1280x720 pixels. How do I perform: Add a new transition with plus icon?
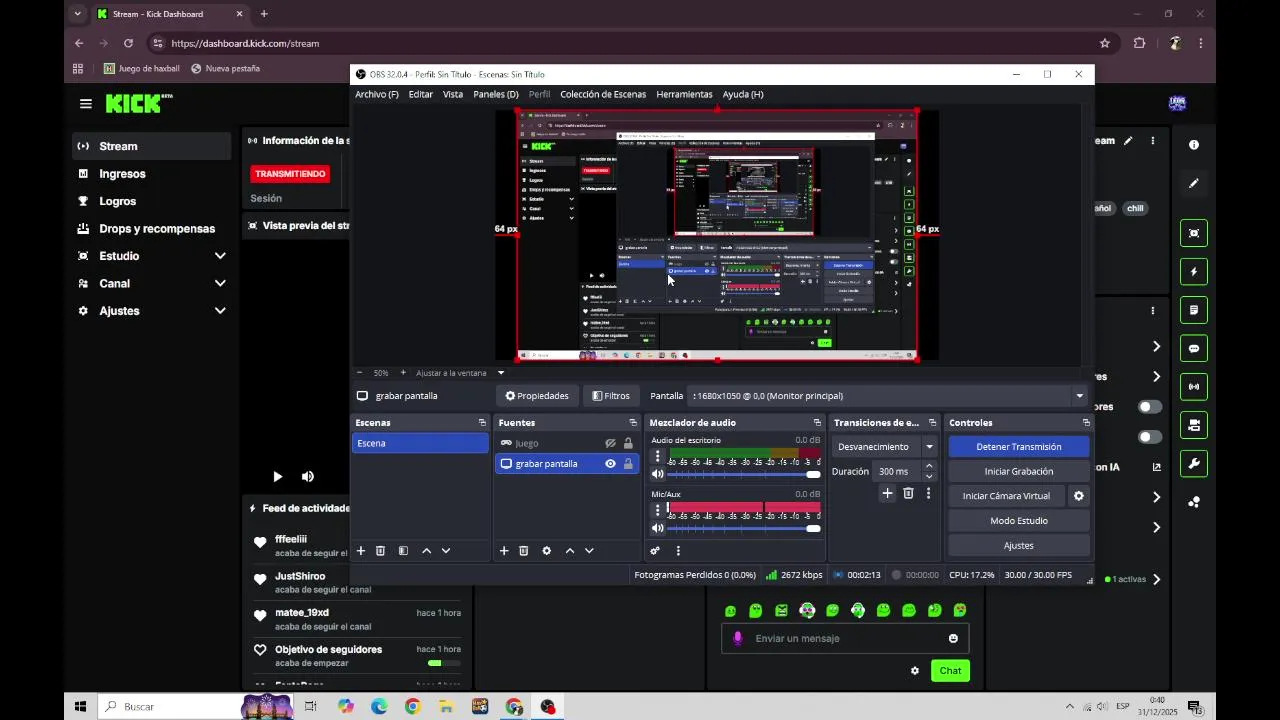click(887, 493)
